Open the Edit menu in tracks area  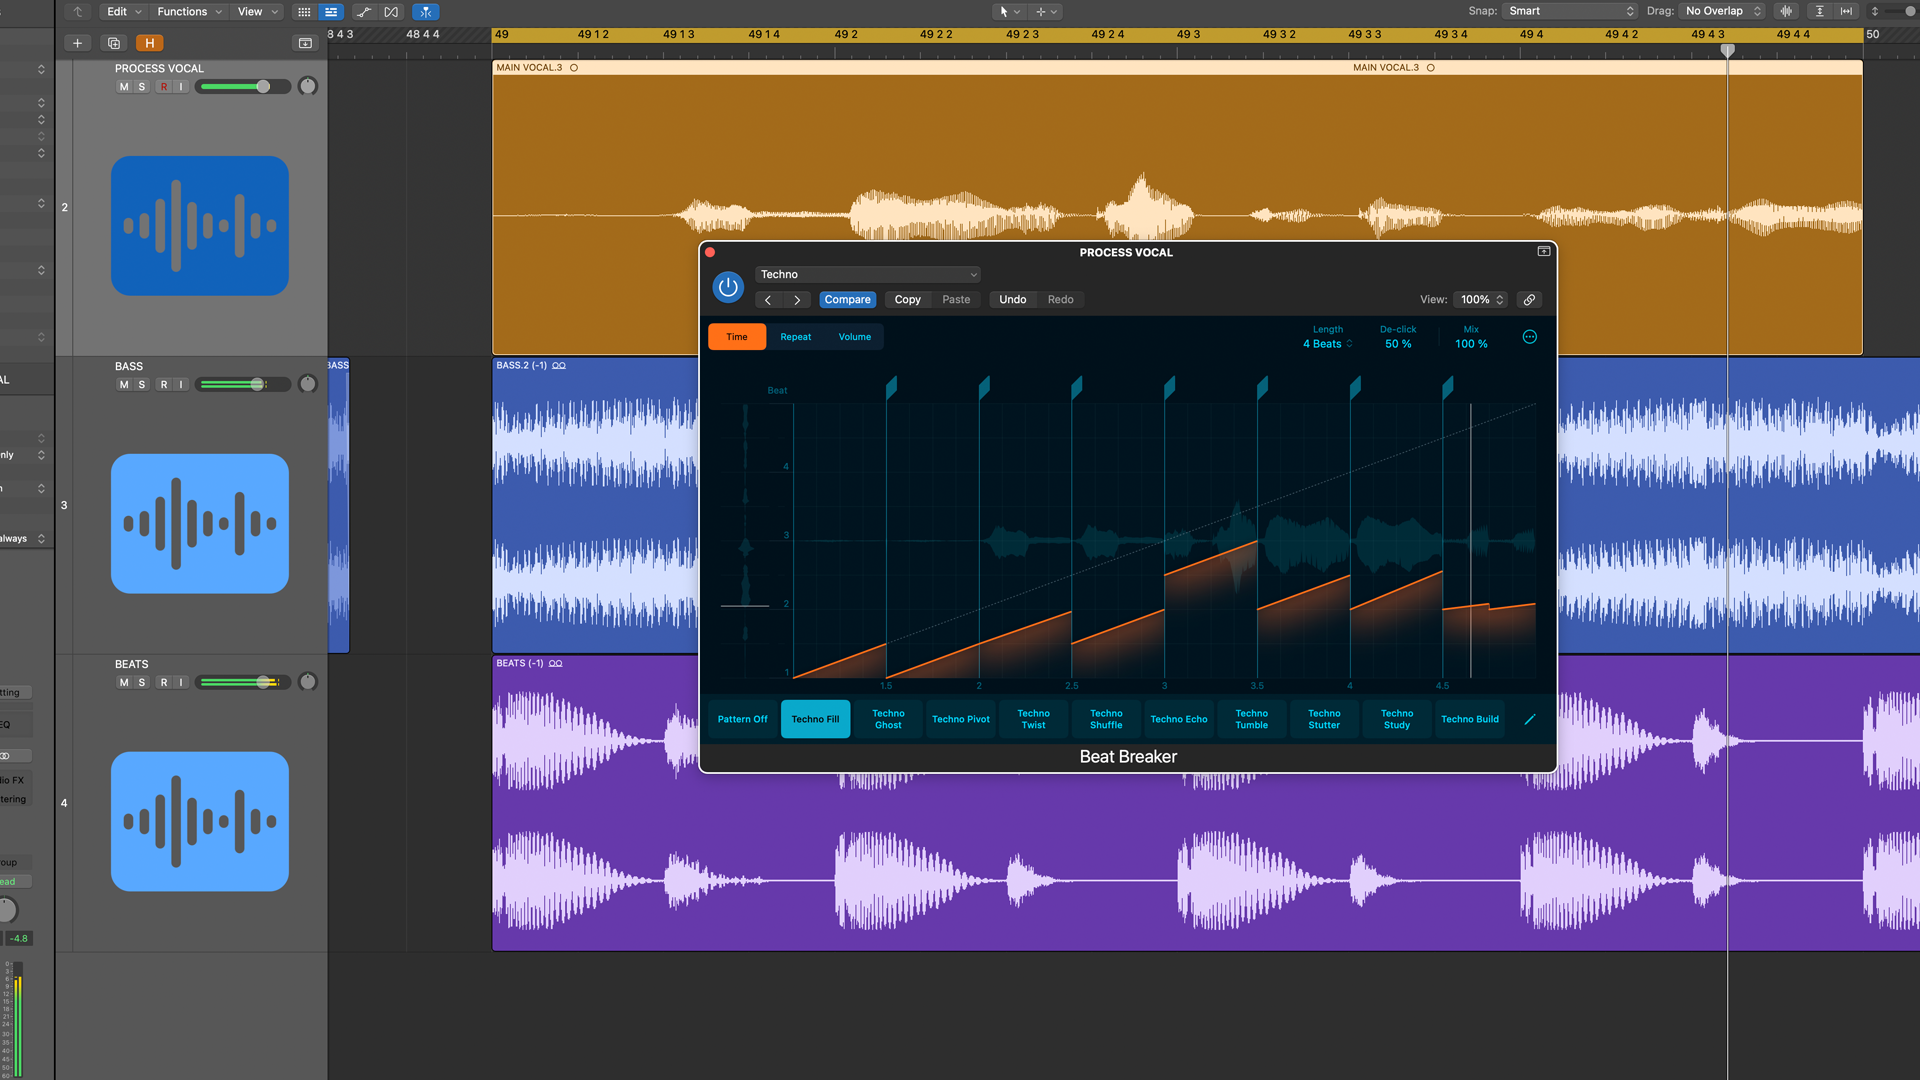pos(124,12)
